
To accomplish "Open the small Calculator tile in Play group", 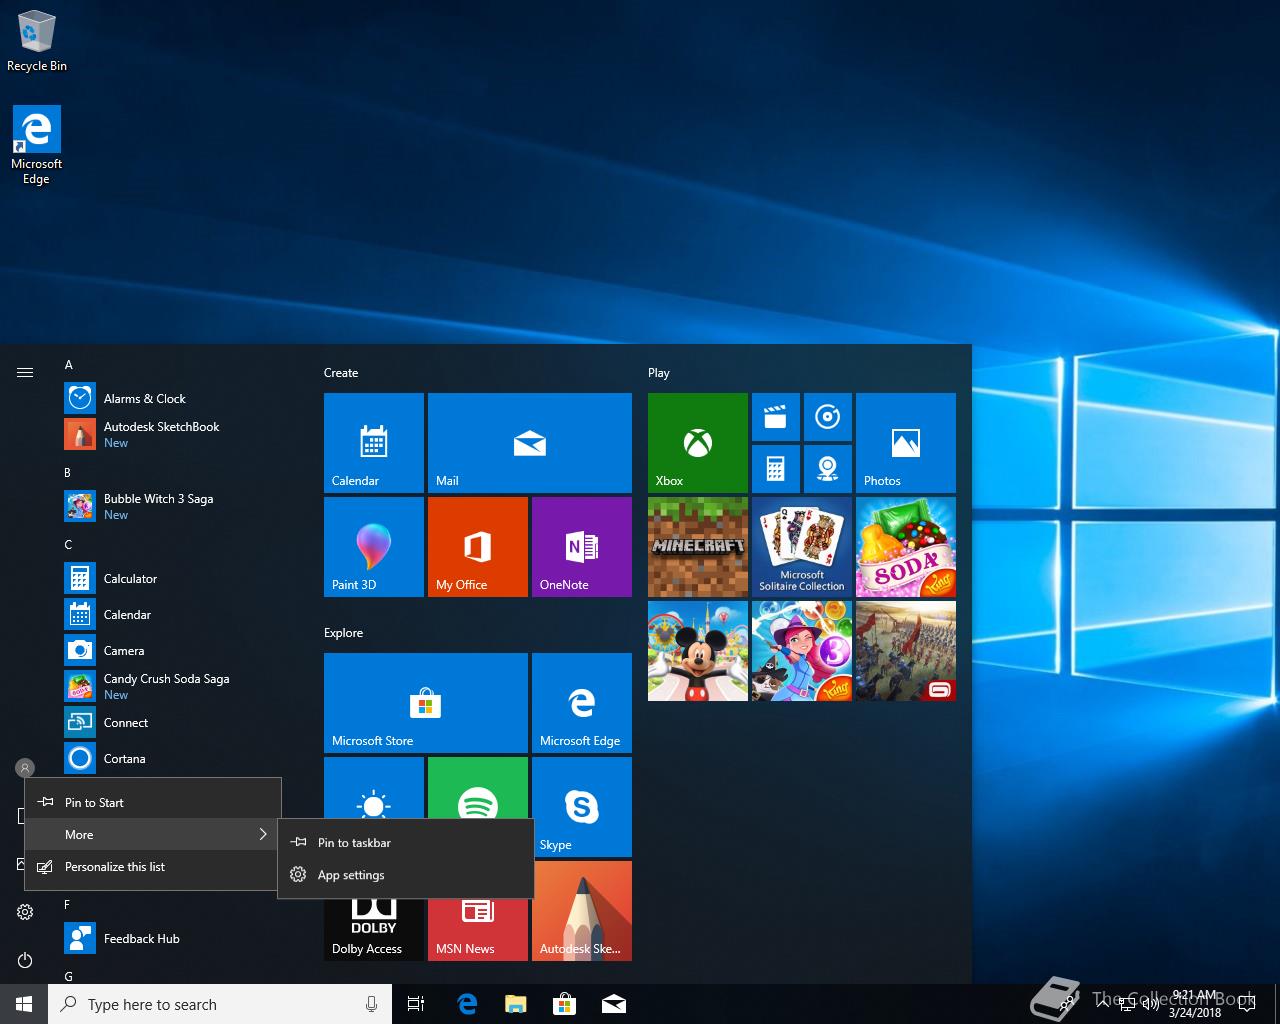I will (776, 469).
